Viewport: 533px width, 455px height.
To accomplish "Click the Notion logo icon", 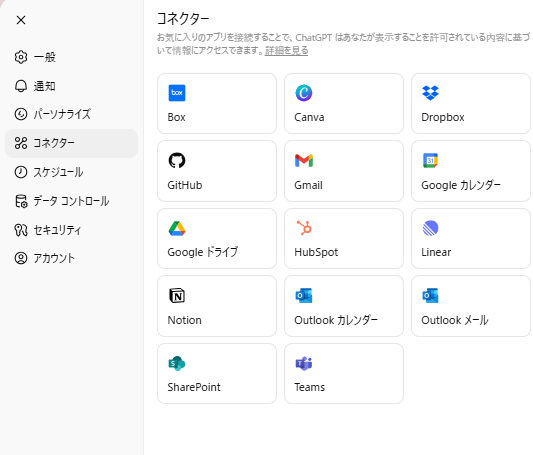I will click(x=177, y=296).
